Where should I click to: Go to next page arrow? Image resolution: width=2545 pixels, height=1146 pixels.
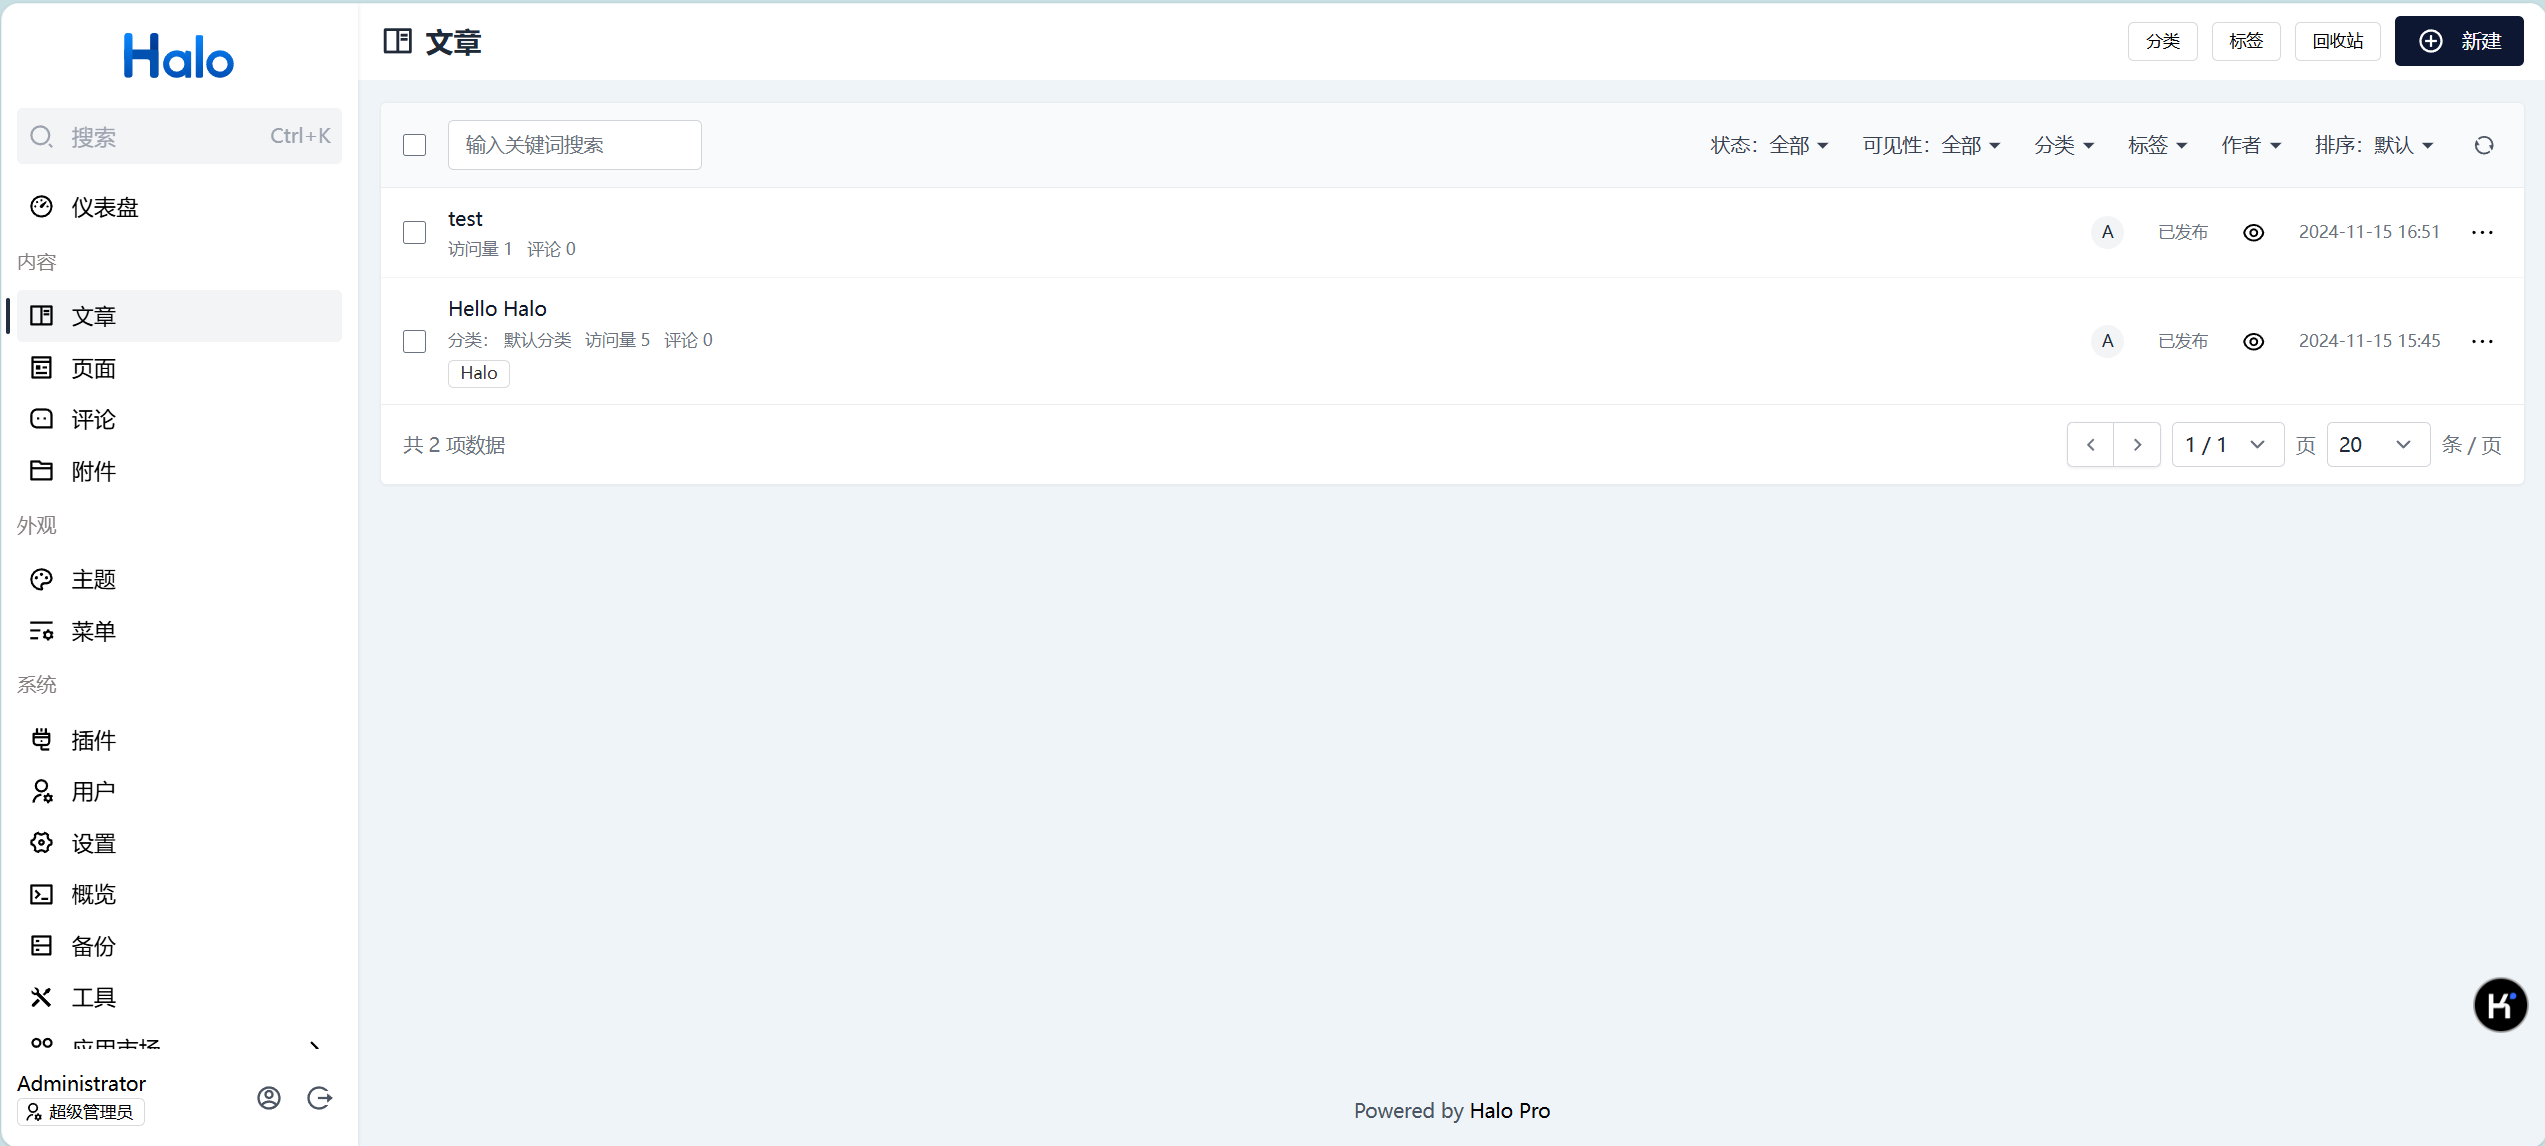[2137, 445]
